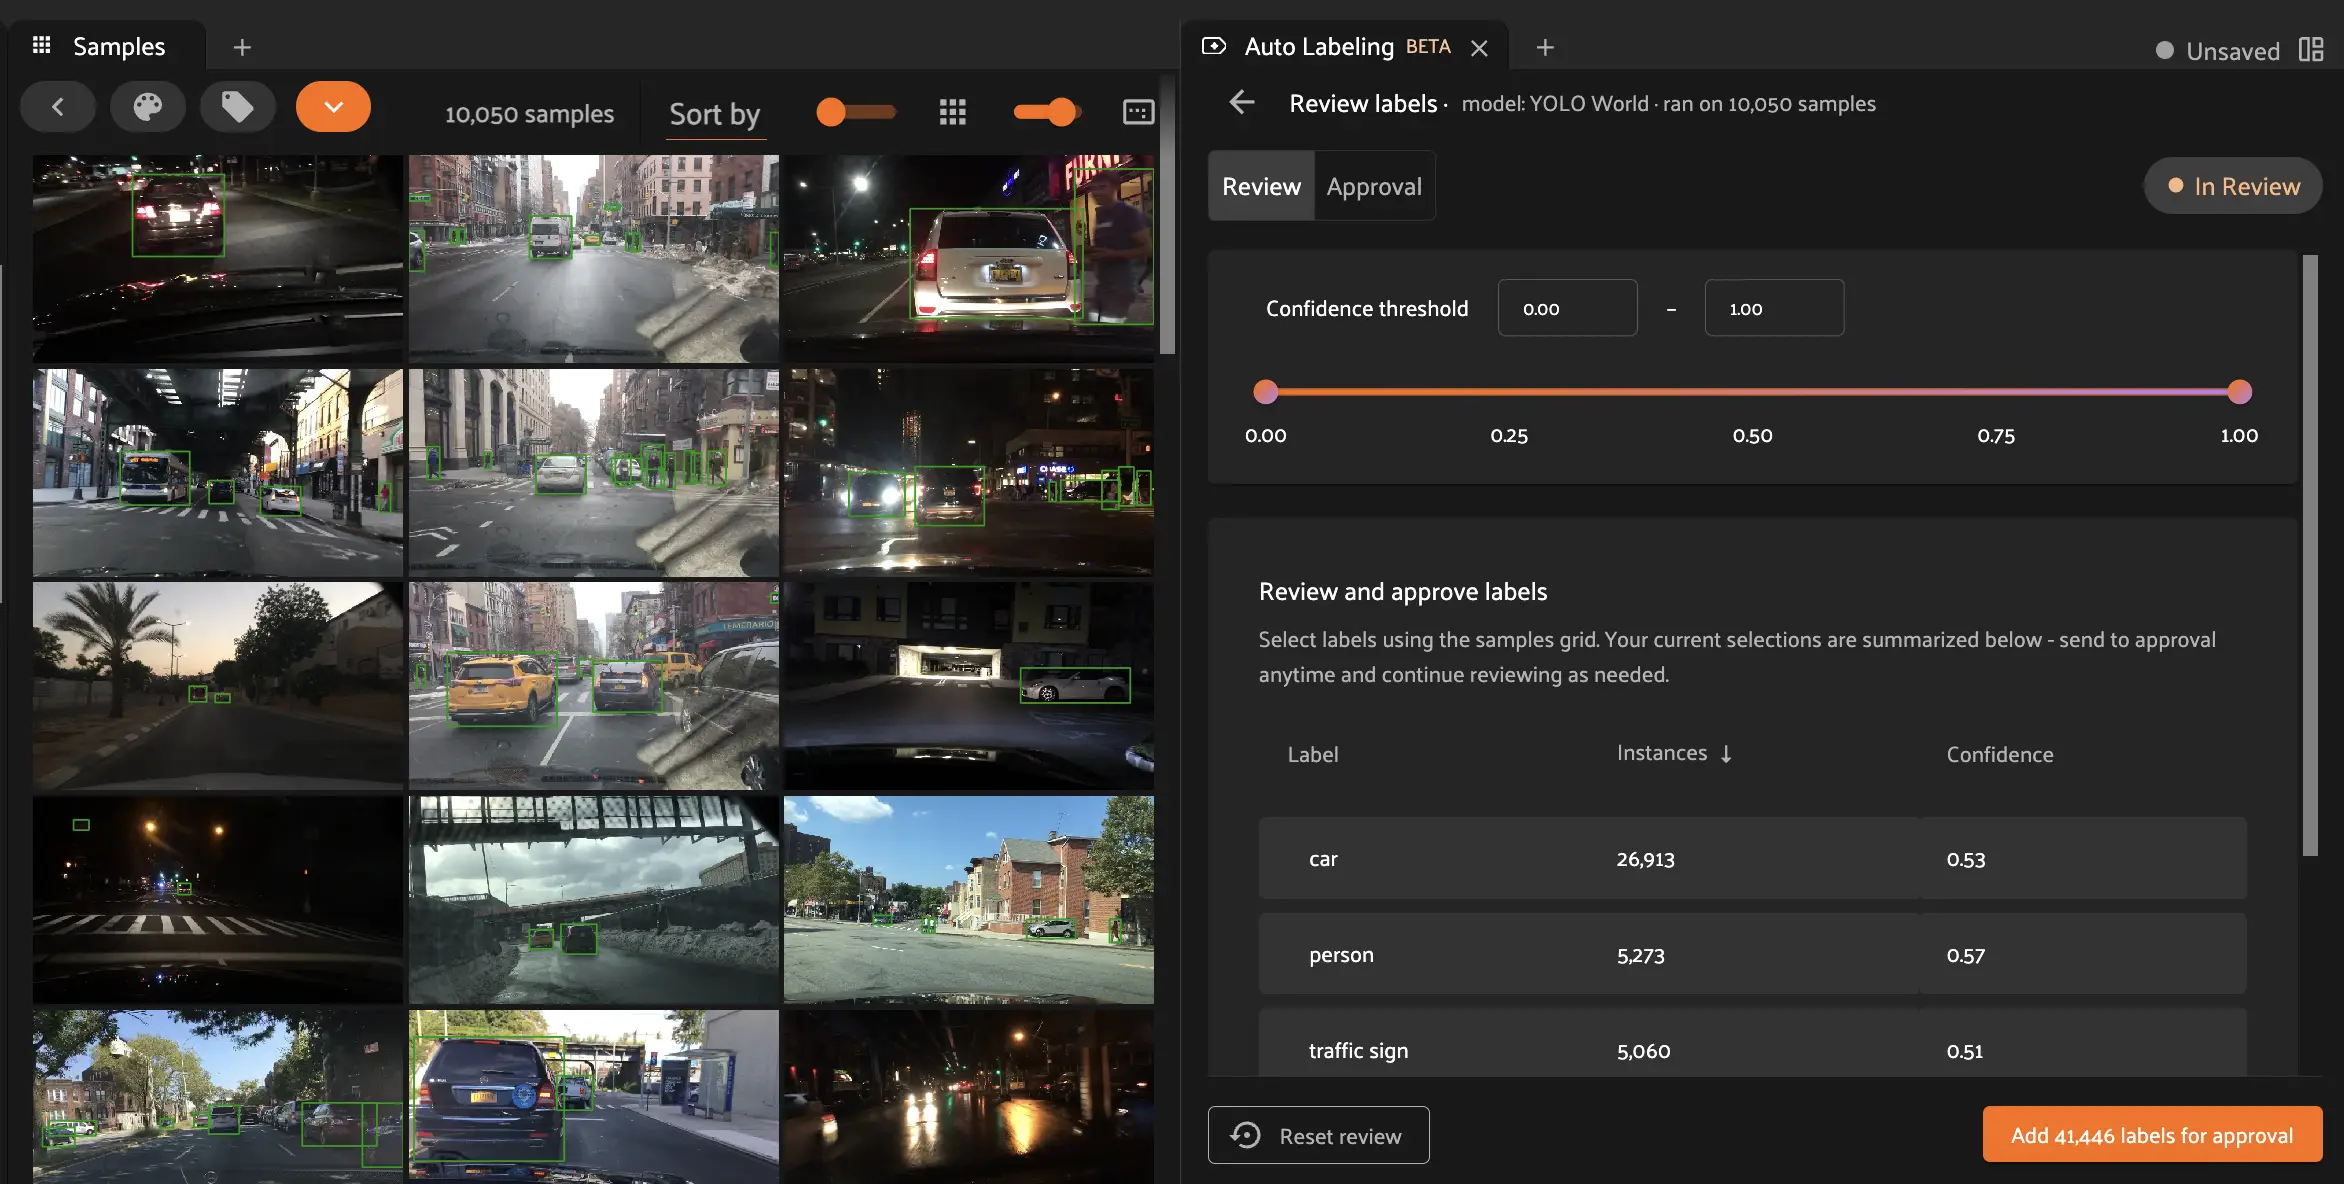2344x1184 pixels.
Task: Click the back arrow beside Review labels
Action: tap(1242, 102)
